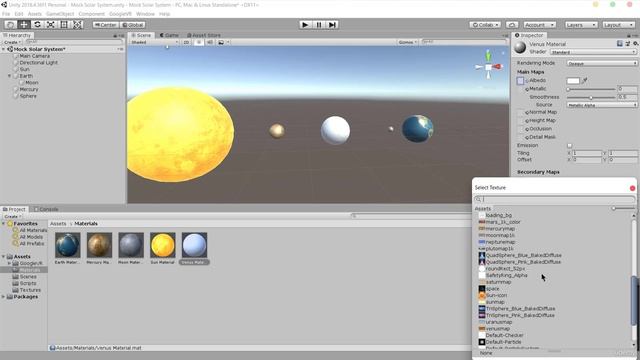Collapse the Earth object in Hierarchy
Screen dimensions: 640x360
point(10,76)
